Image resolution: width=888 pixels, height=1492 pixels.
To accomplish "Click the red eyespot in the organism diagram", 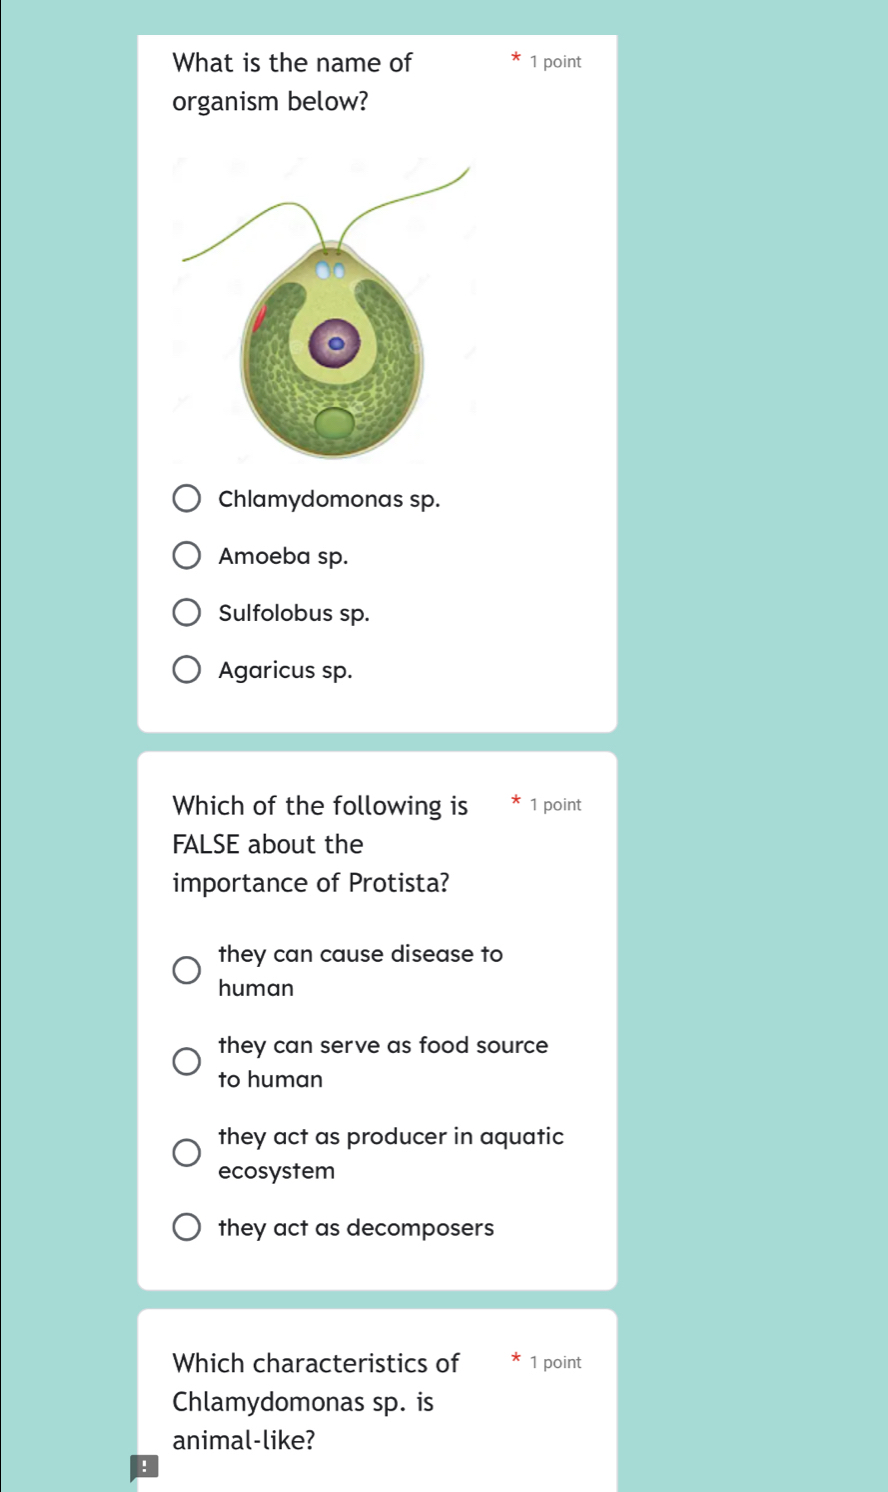I will click(x=259, y=319).
